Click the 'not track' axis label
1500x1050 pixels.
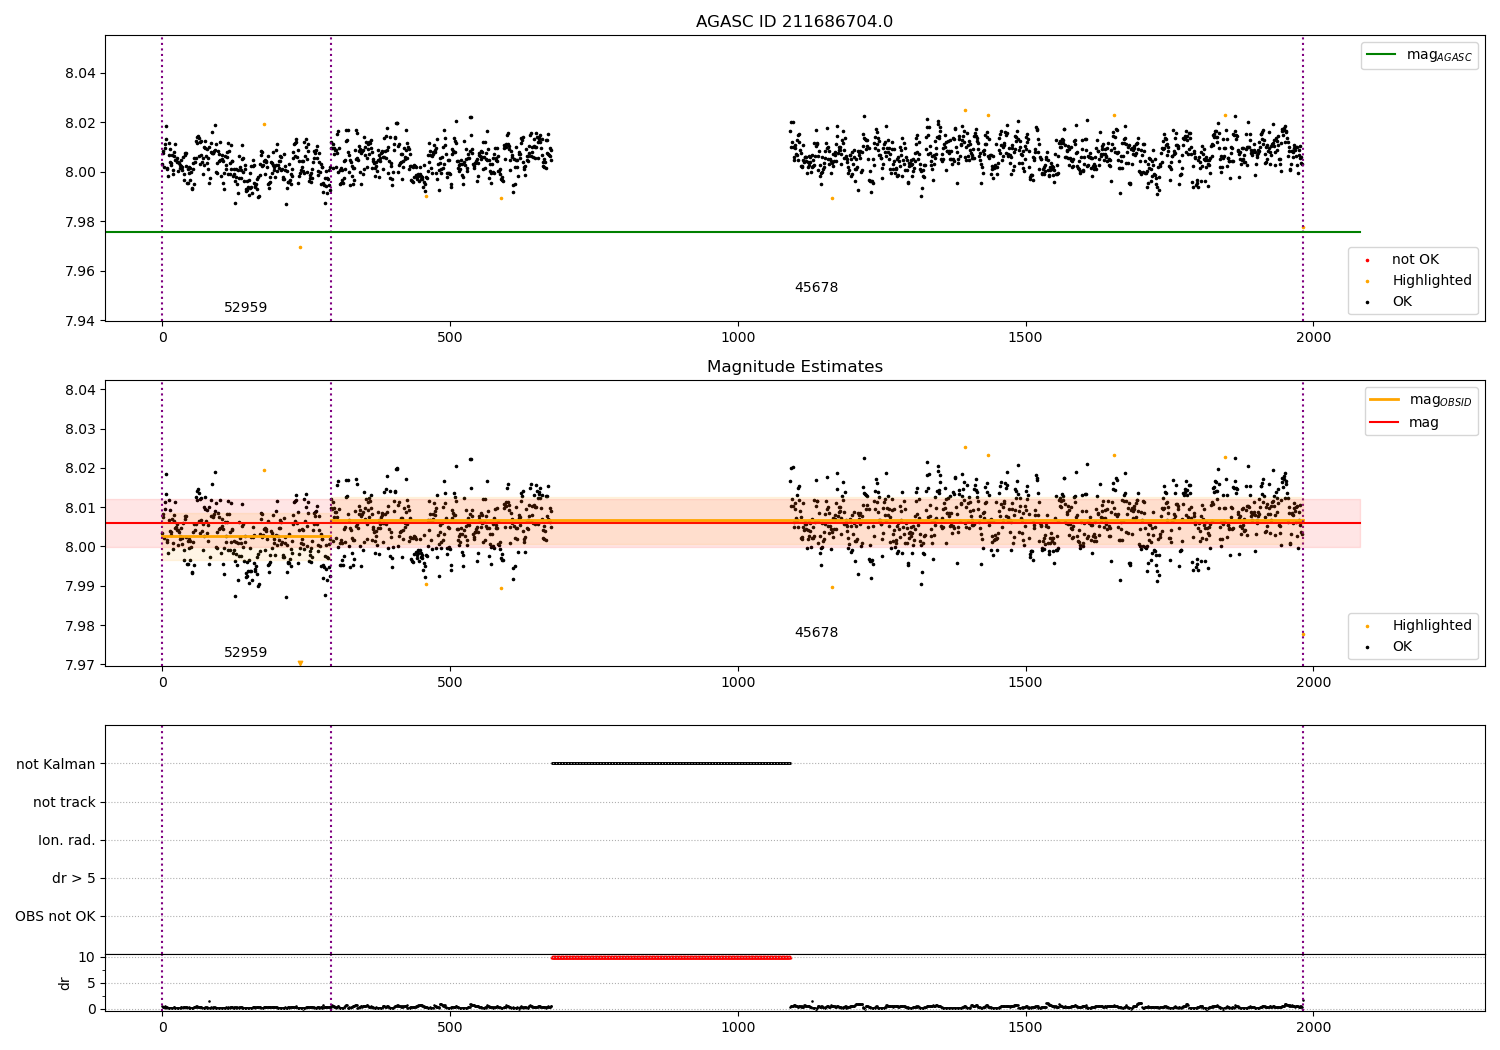point(64,802)
